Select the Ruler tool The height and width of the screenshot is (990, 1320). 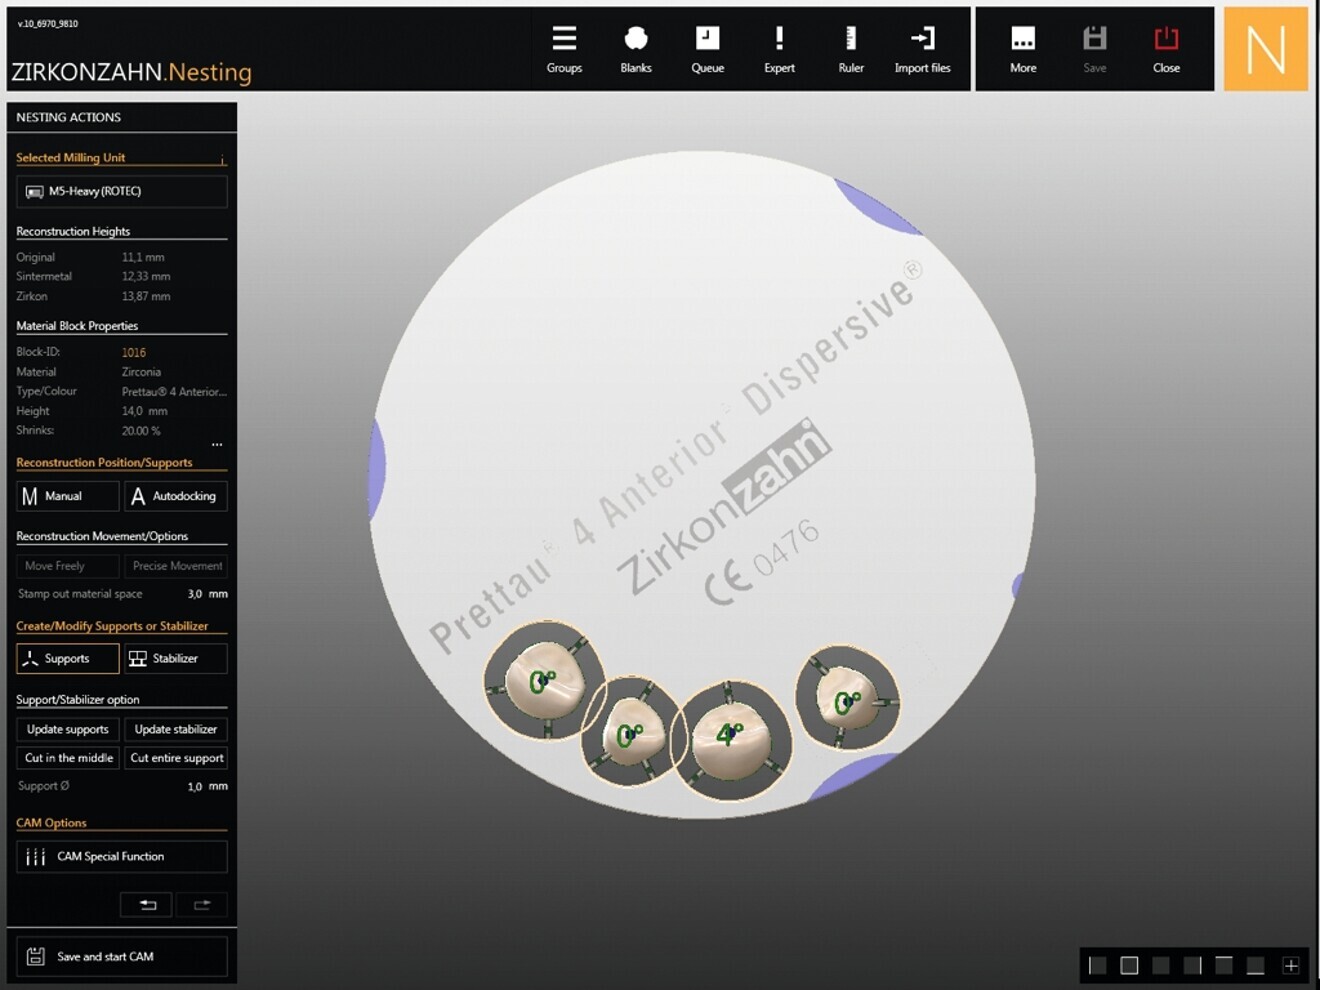pos(851,49)
